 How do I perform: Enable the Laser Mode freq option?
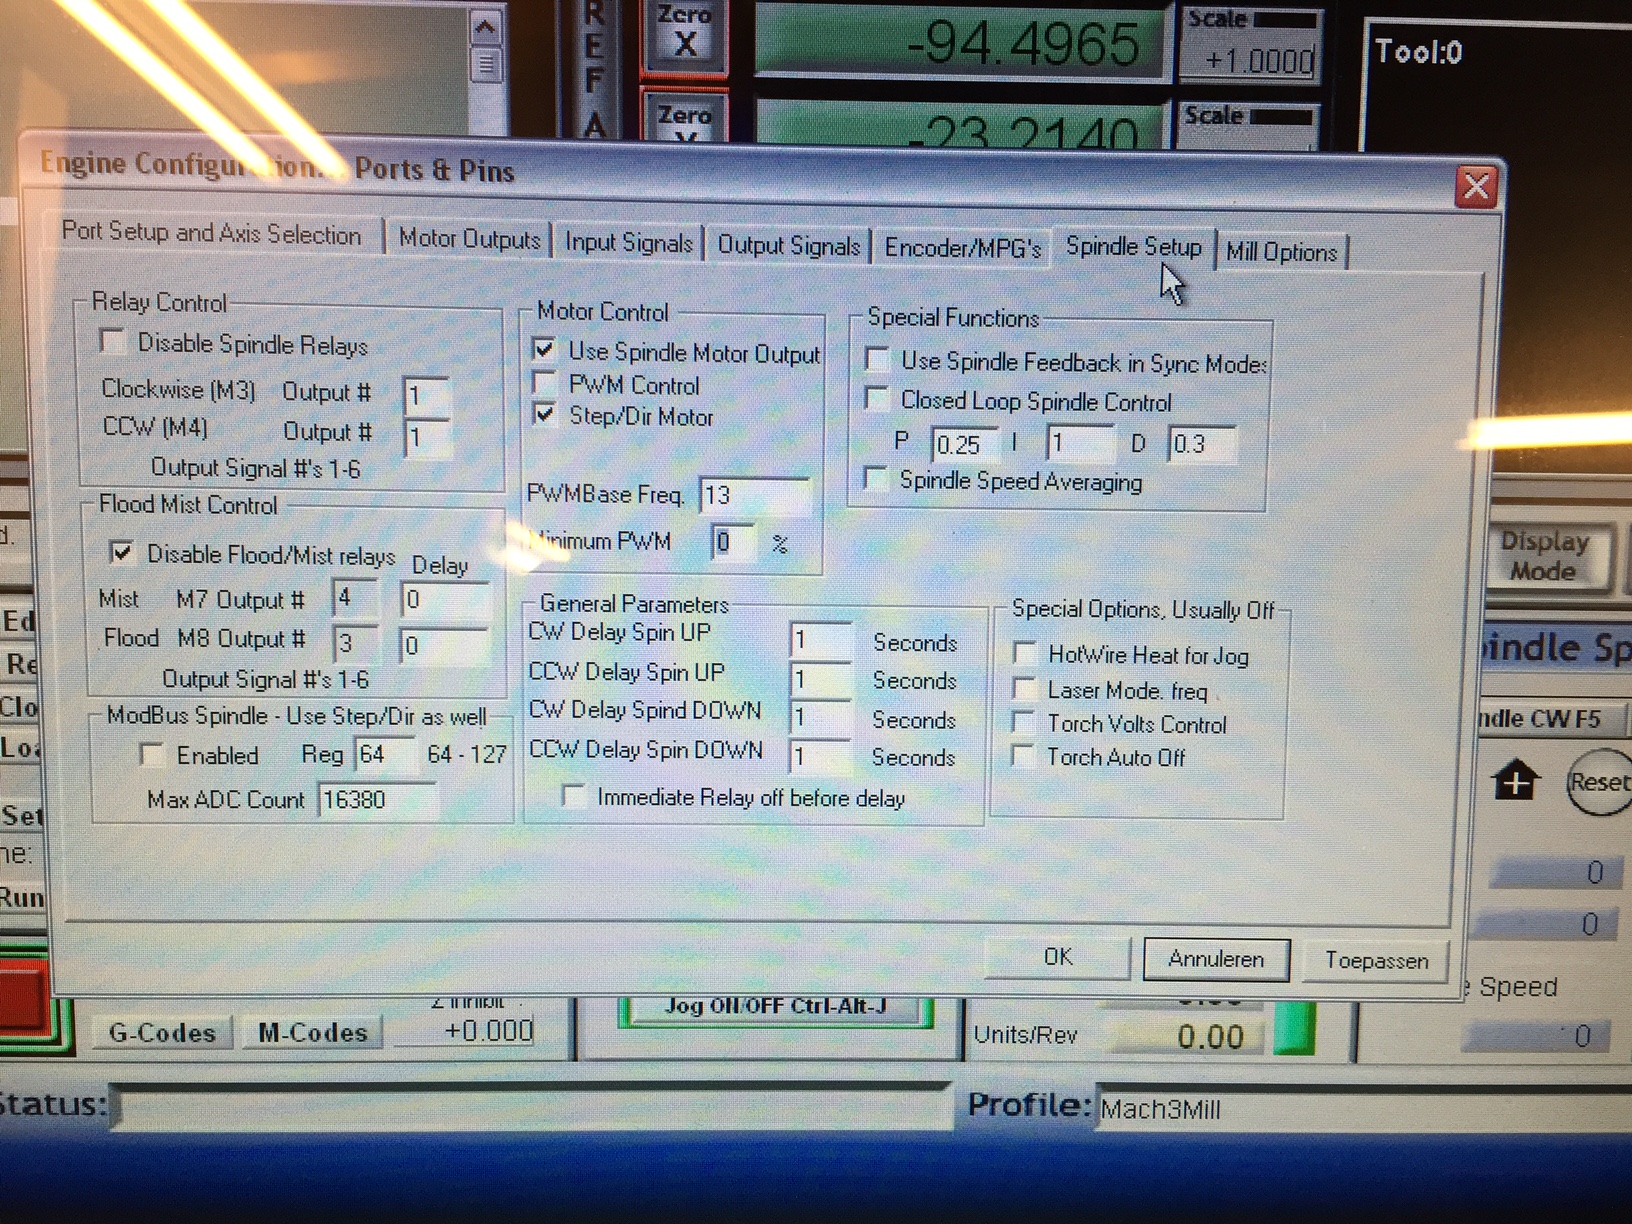click(x=1023, y=689)
